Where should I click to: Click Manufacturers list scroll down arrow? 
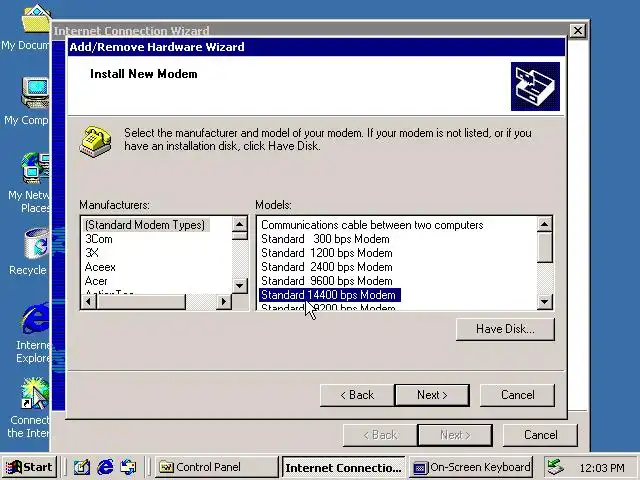[240, 285]
